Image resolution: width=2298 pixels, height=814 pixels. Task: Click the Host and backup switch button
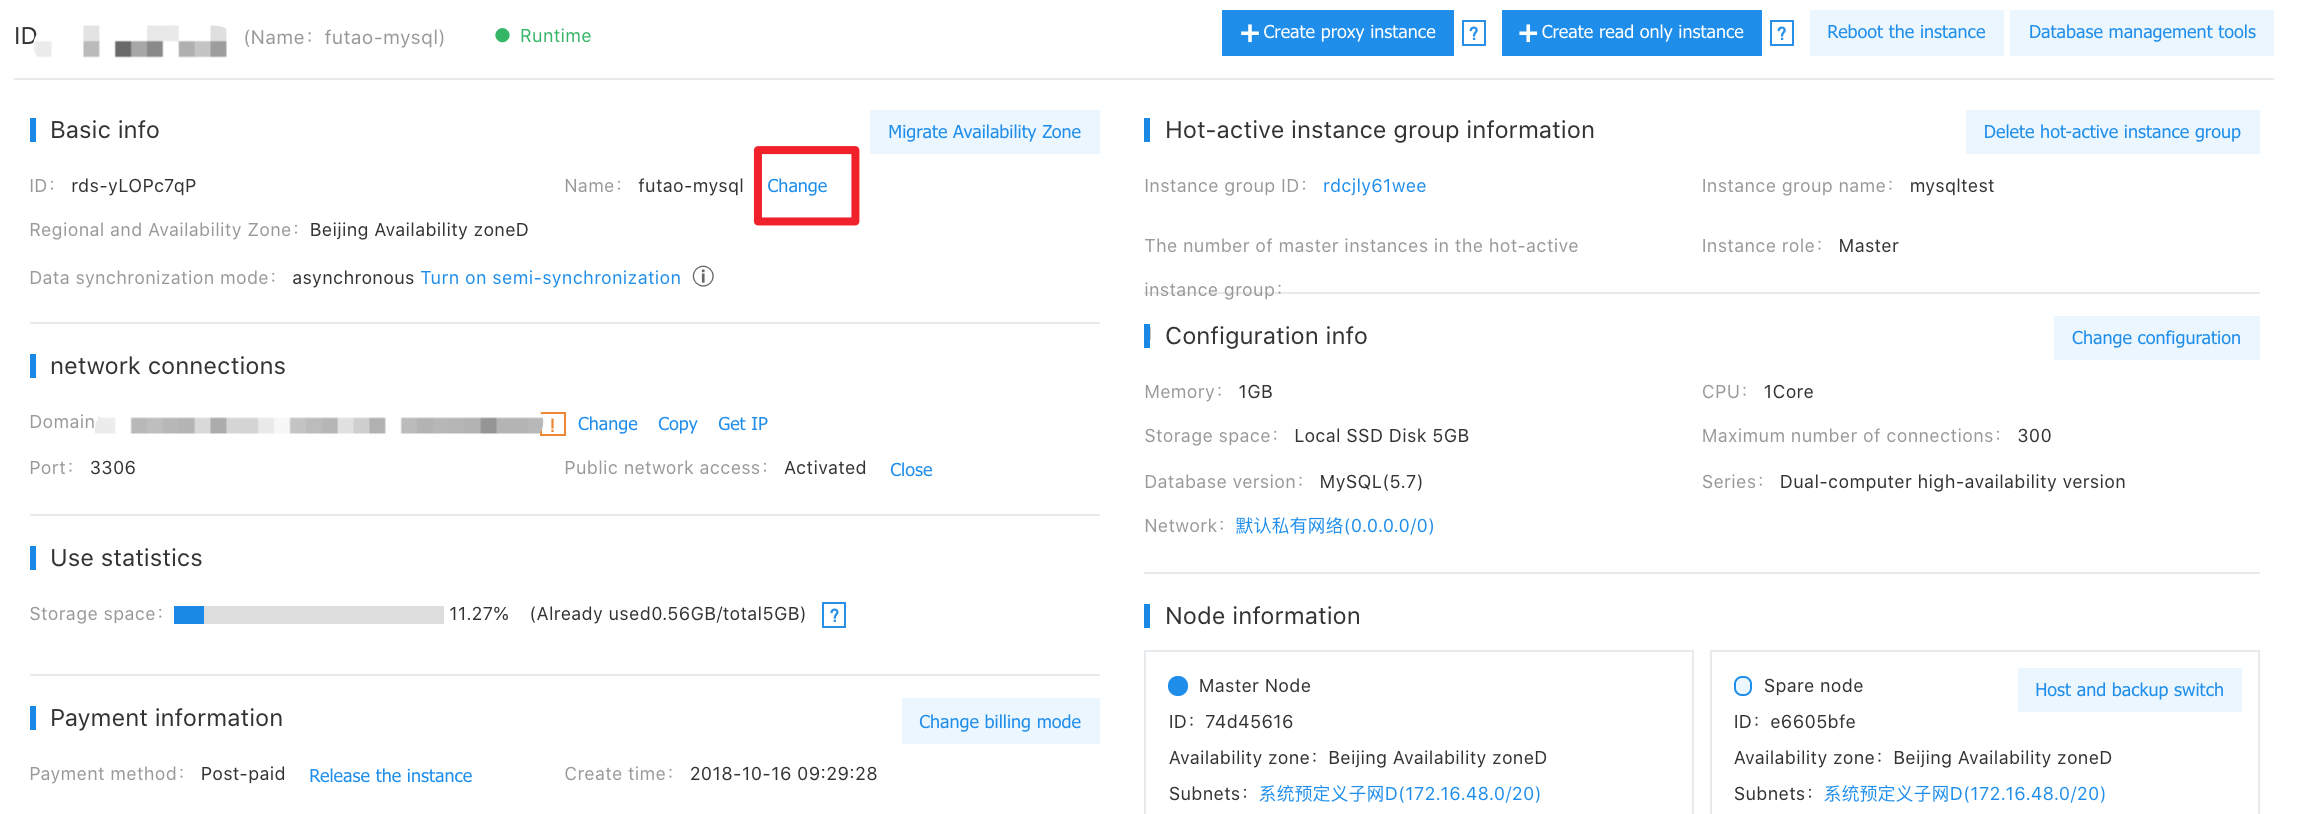(2128, 690)
